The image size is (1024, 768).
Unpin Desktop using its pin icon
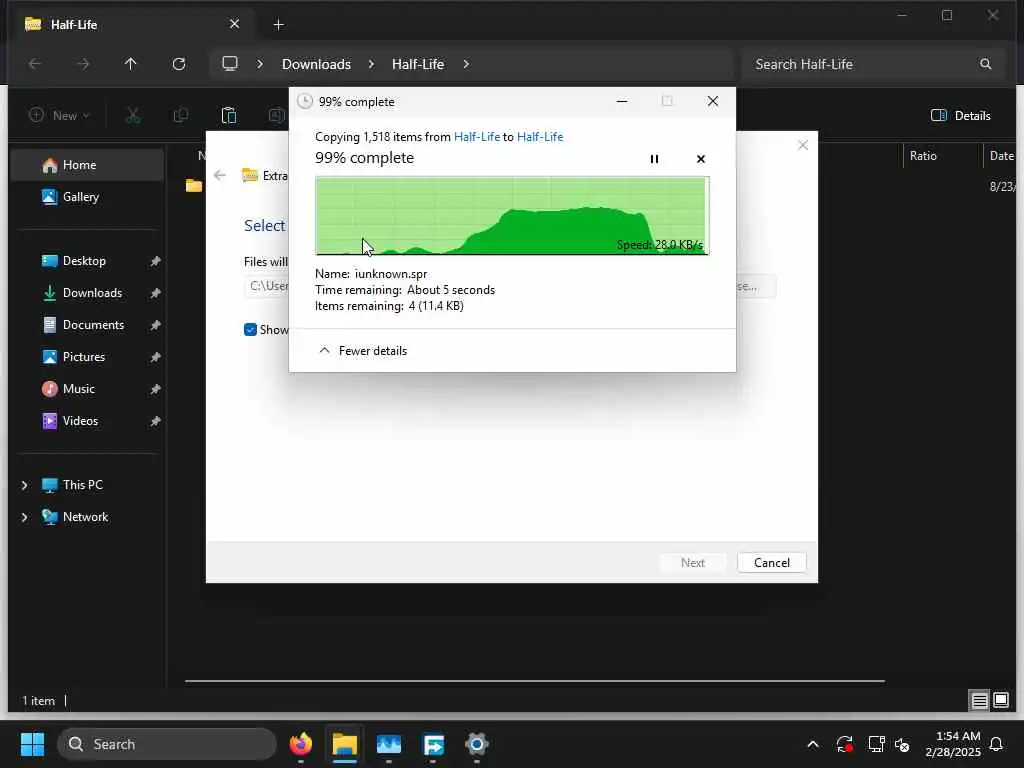(x=155, y=261)
